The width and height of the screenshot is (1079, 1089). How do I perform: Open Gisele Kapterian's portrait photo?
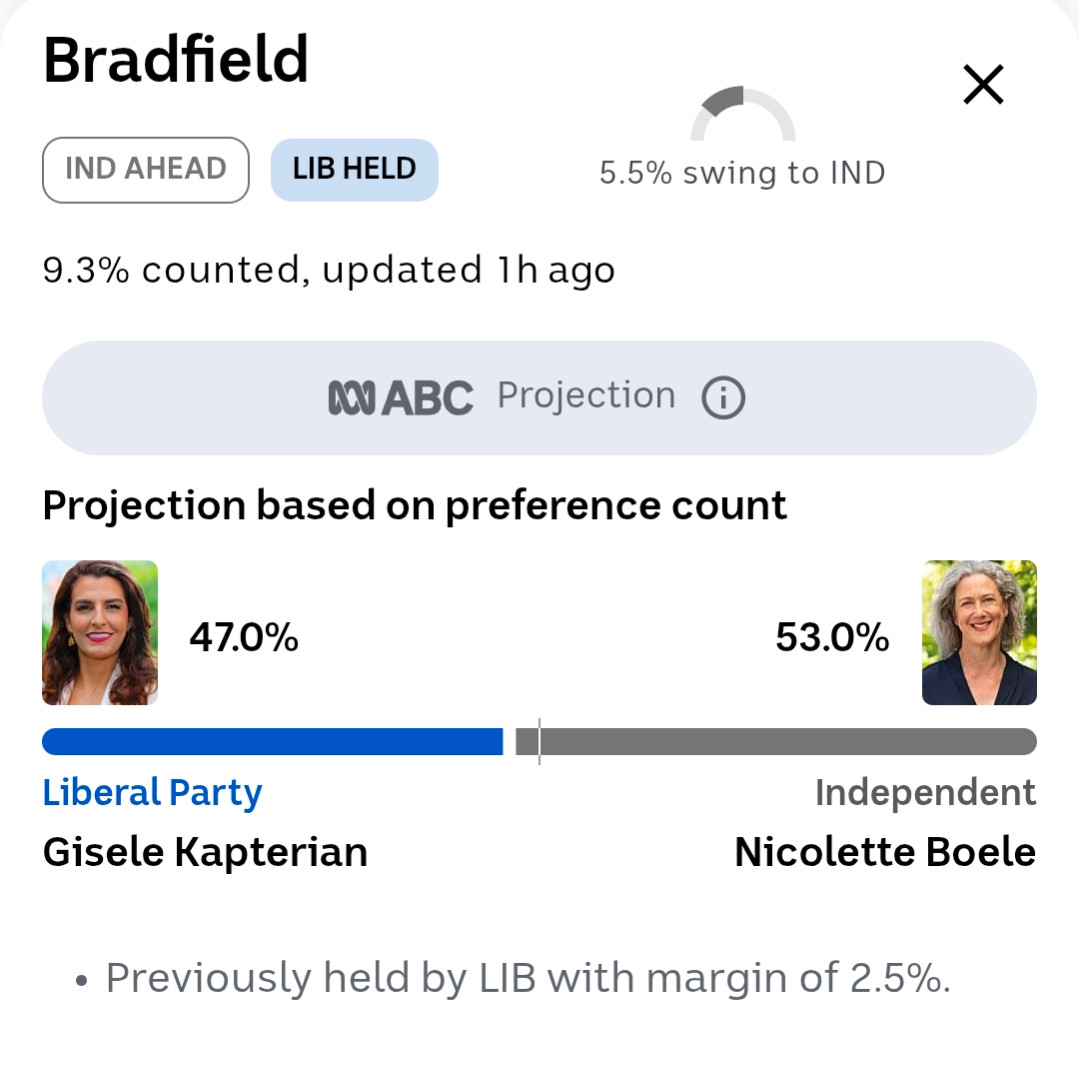100,633
